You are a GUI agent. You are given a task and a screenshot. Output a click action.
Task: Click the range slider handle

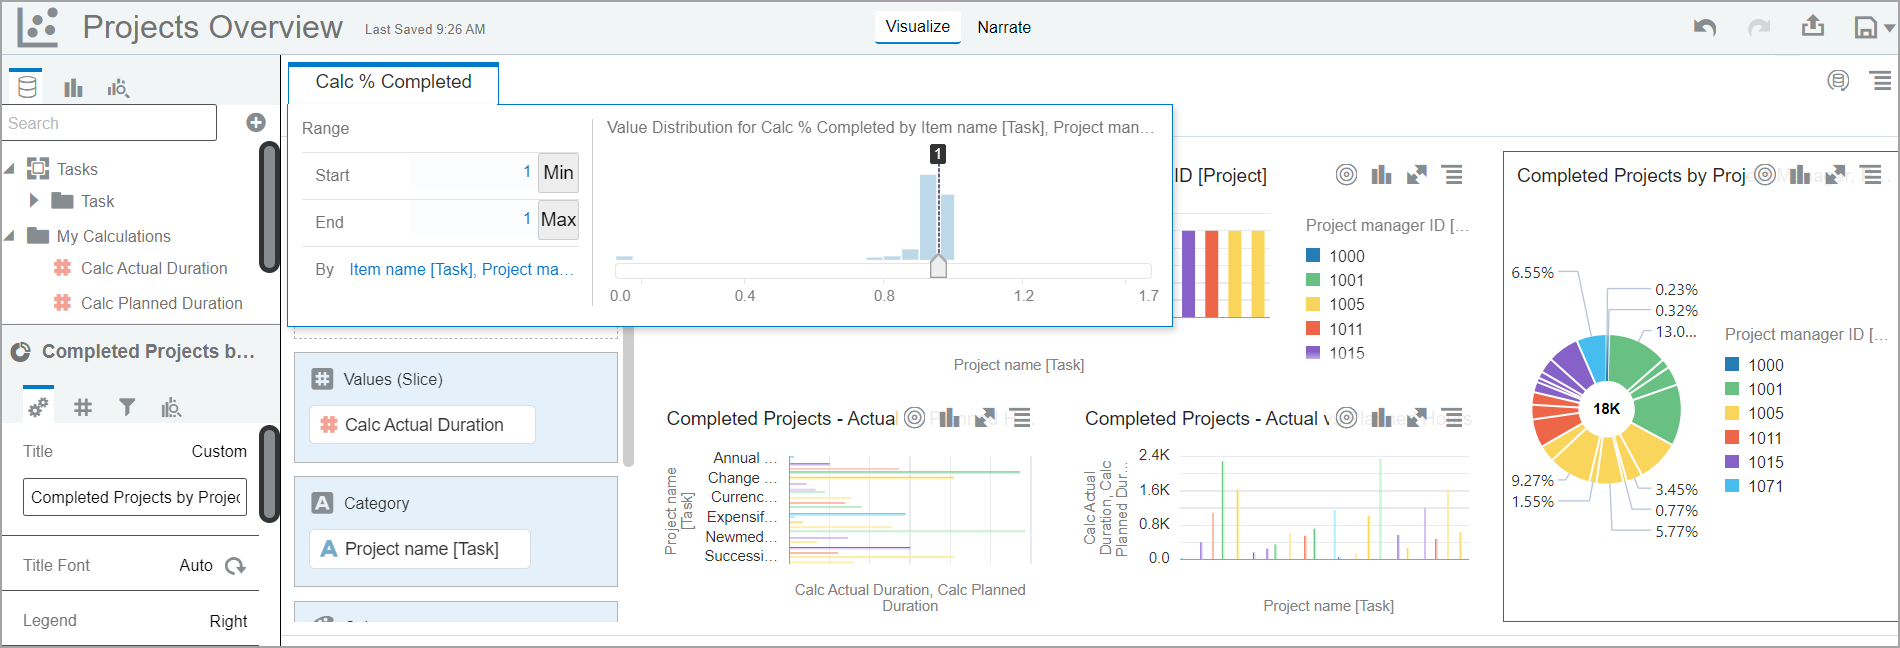[x=938, y=266]
